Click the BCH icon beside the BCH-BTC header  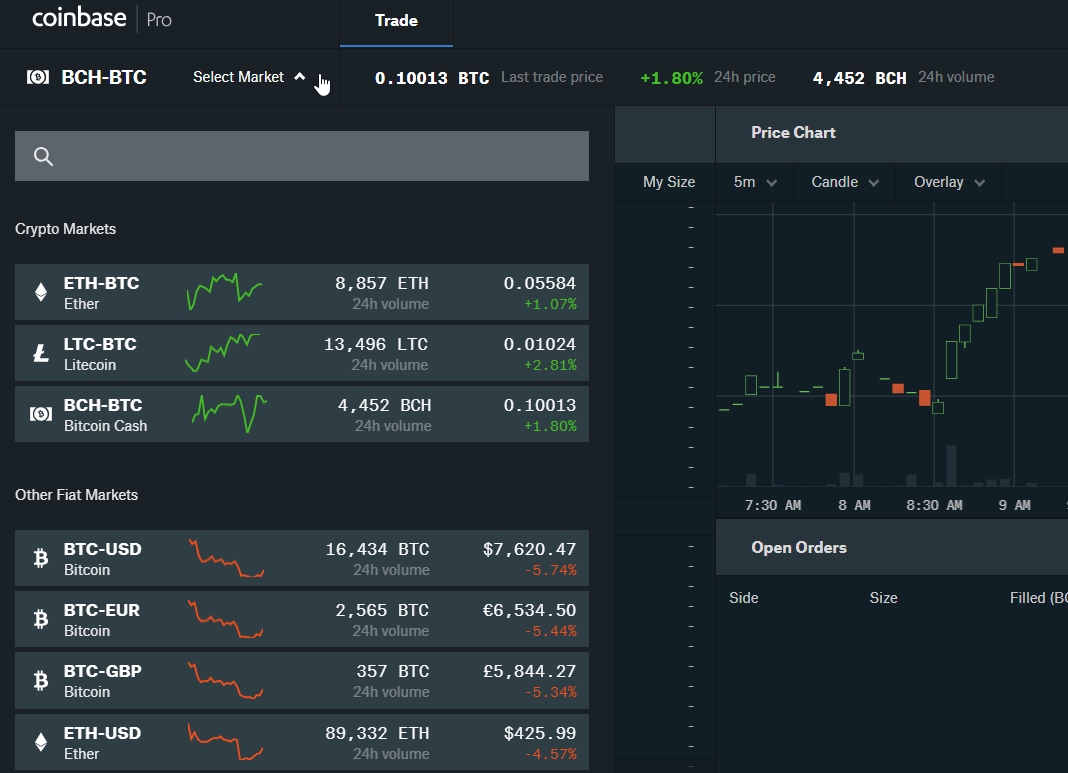(x=37, y=77)
